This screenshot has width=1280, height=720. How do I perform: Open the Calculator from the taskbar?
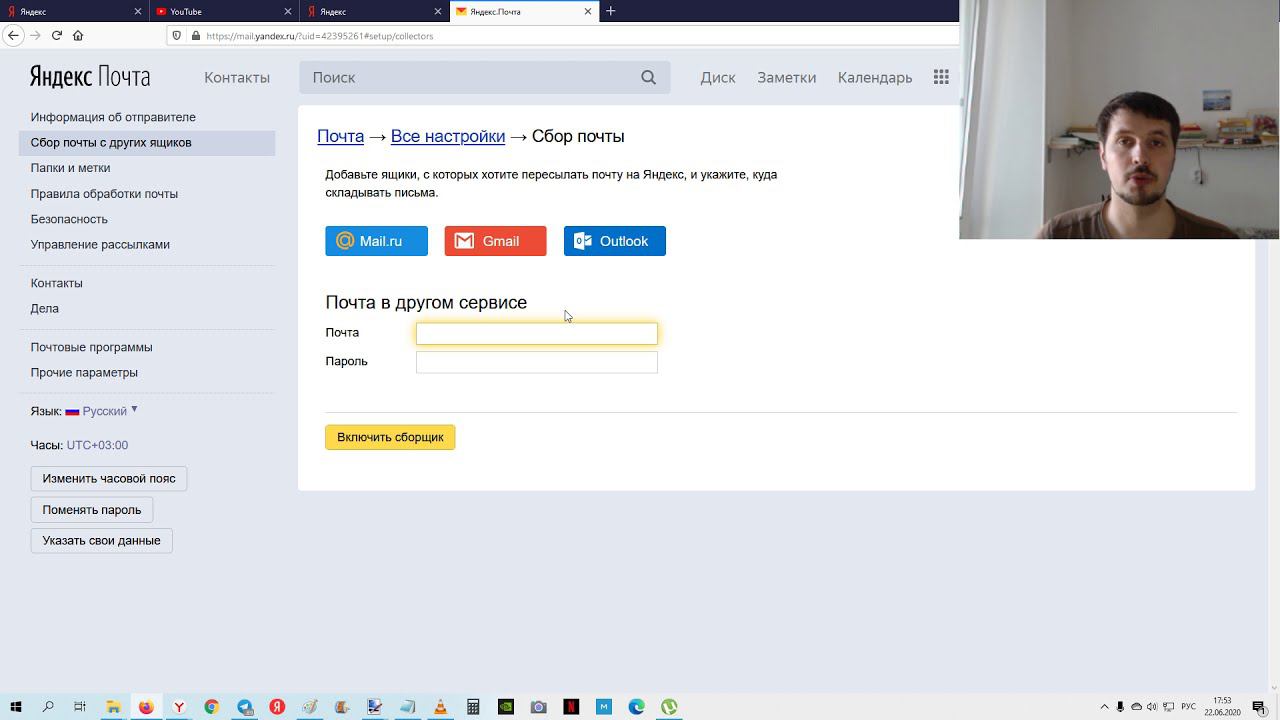pyautogui.click(x=473, y=707)
